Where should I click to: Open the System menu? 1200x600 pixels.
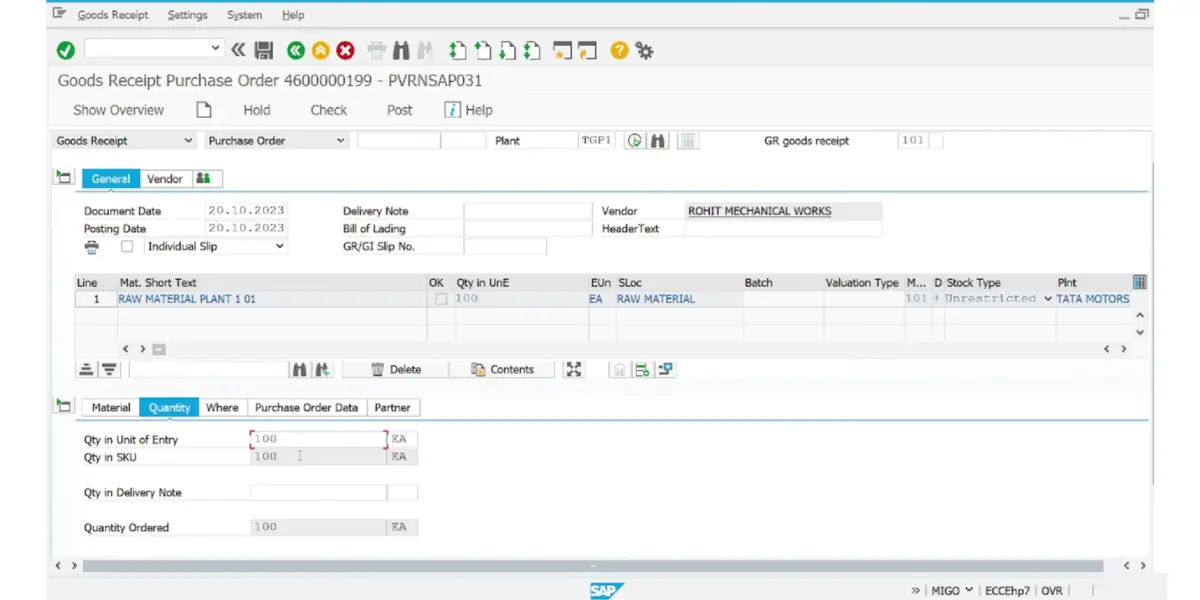(245, 15)
